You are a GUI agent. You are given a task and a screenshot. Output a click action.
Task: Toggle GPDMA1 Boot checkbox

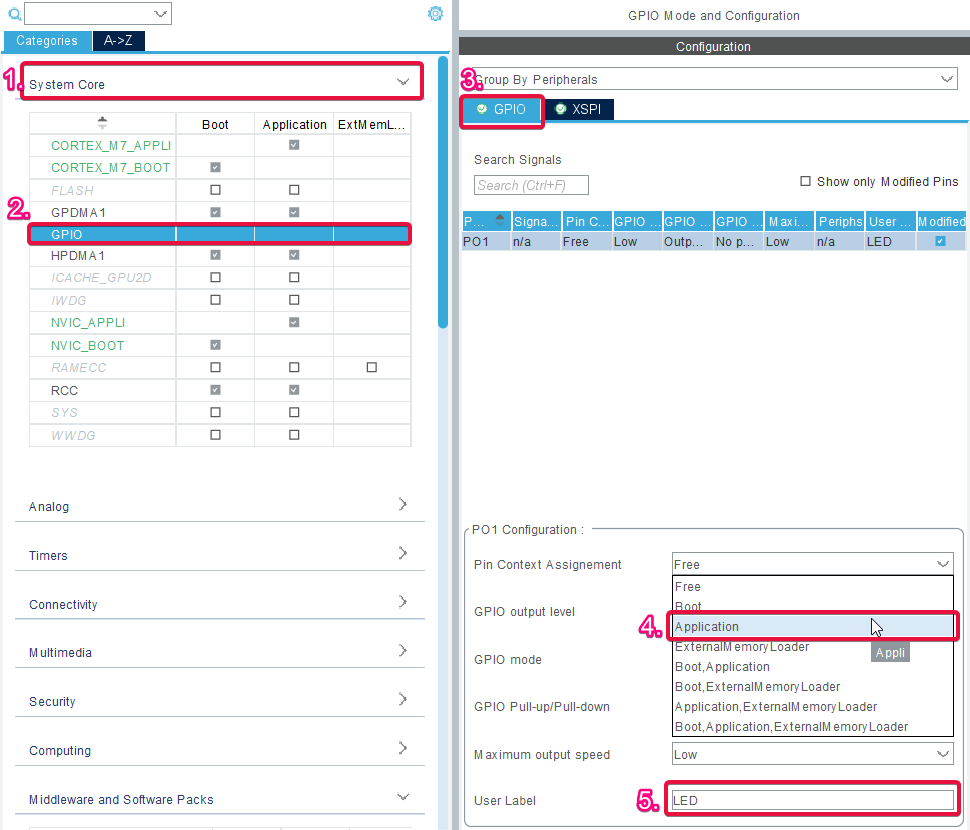pos(215,212)
